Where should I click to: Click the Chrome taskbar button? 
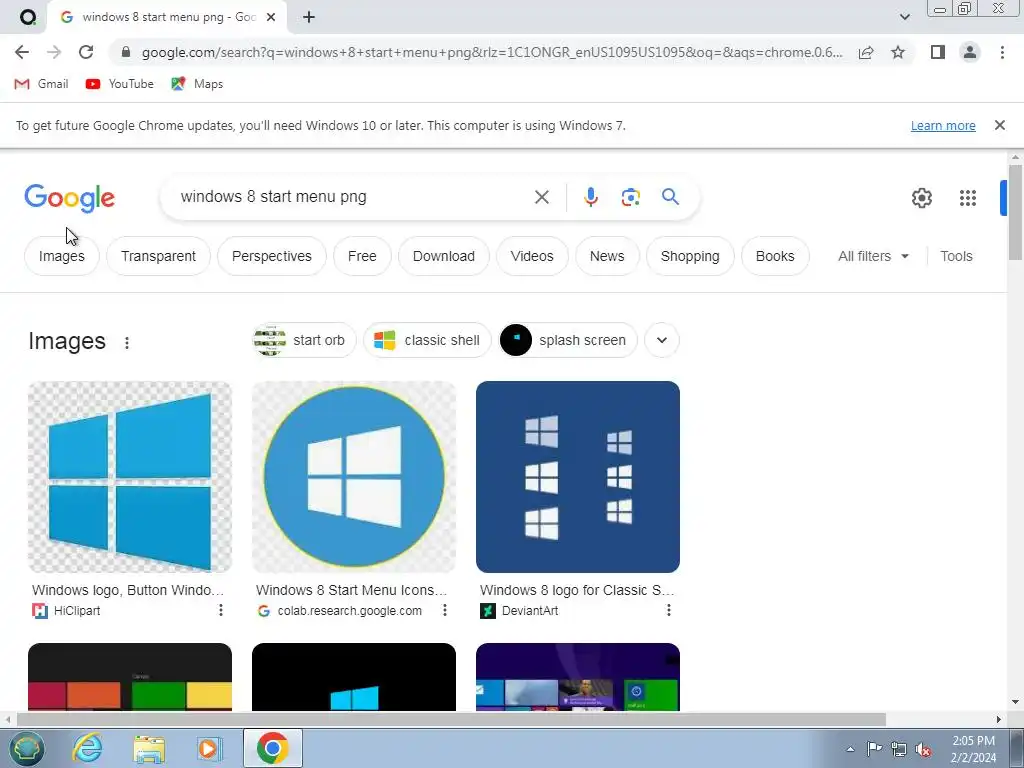pos(272,748)
